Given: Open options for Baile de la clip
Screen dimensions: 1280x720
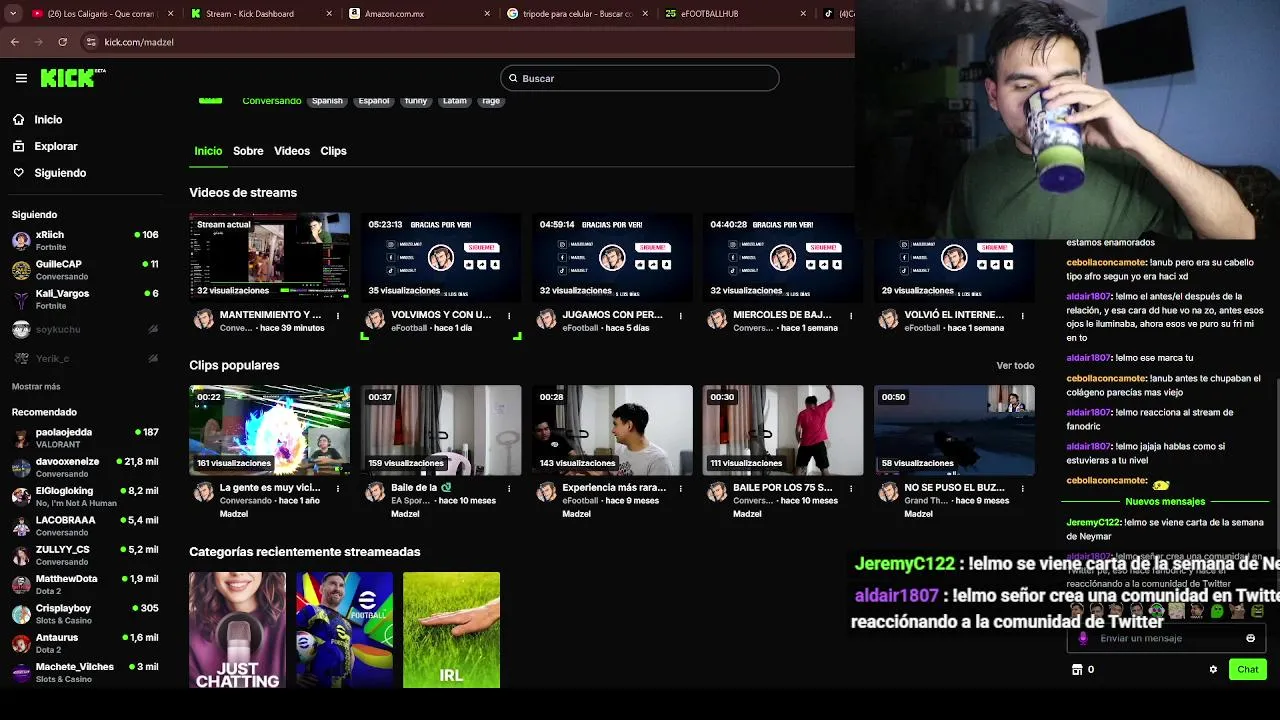Looking at the screenshot, I should coord(509,488).
